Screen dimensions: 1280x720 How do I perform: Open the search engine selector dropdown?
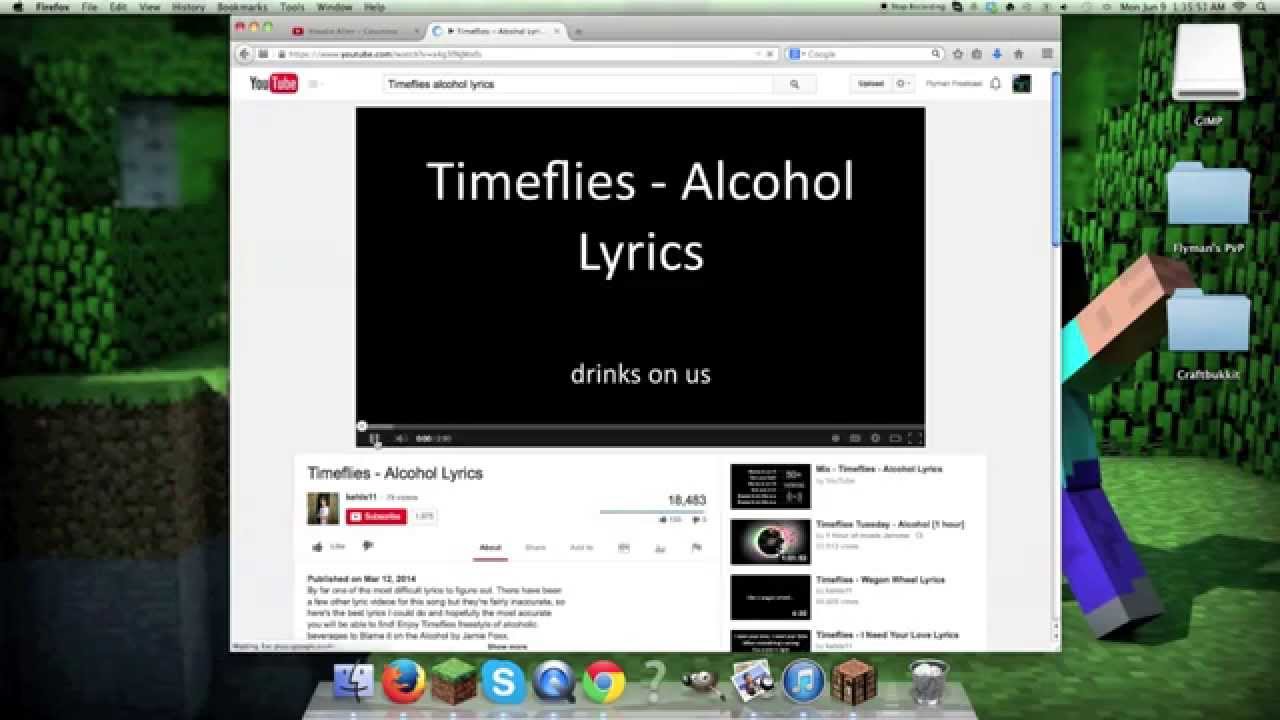(796, 54)
